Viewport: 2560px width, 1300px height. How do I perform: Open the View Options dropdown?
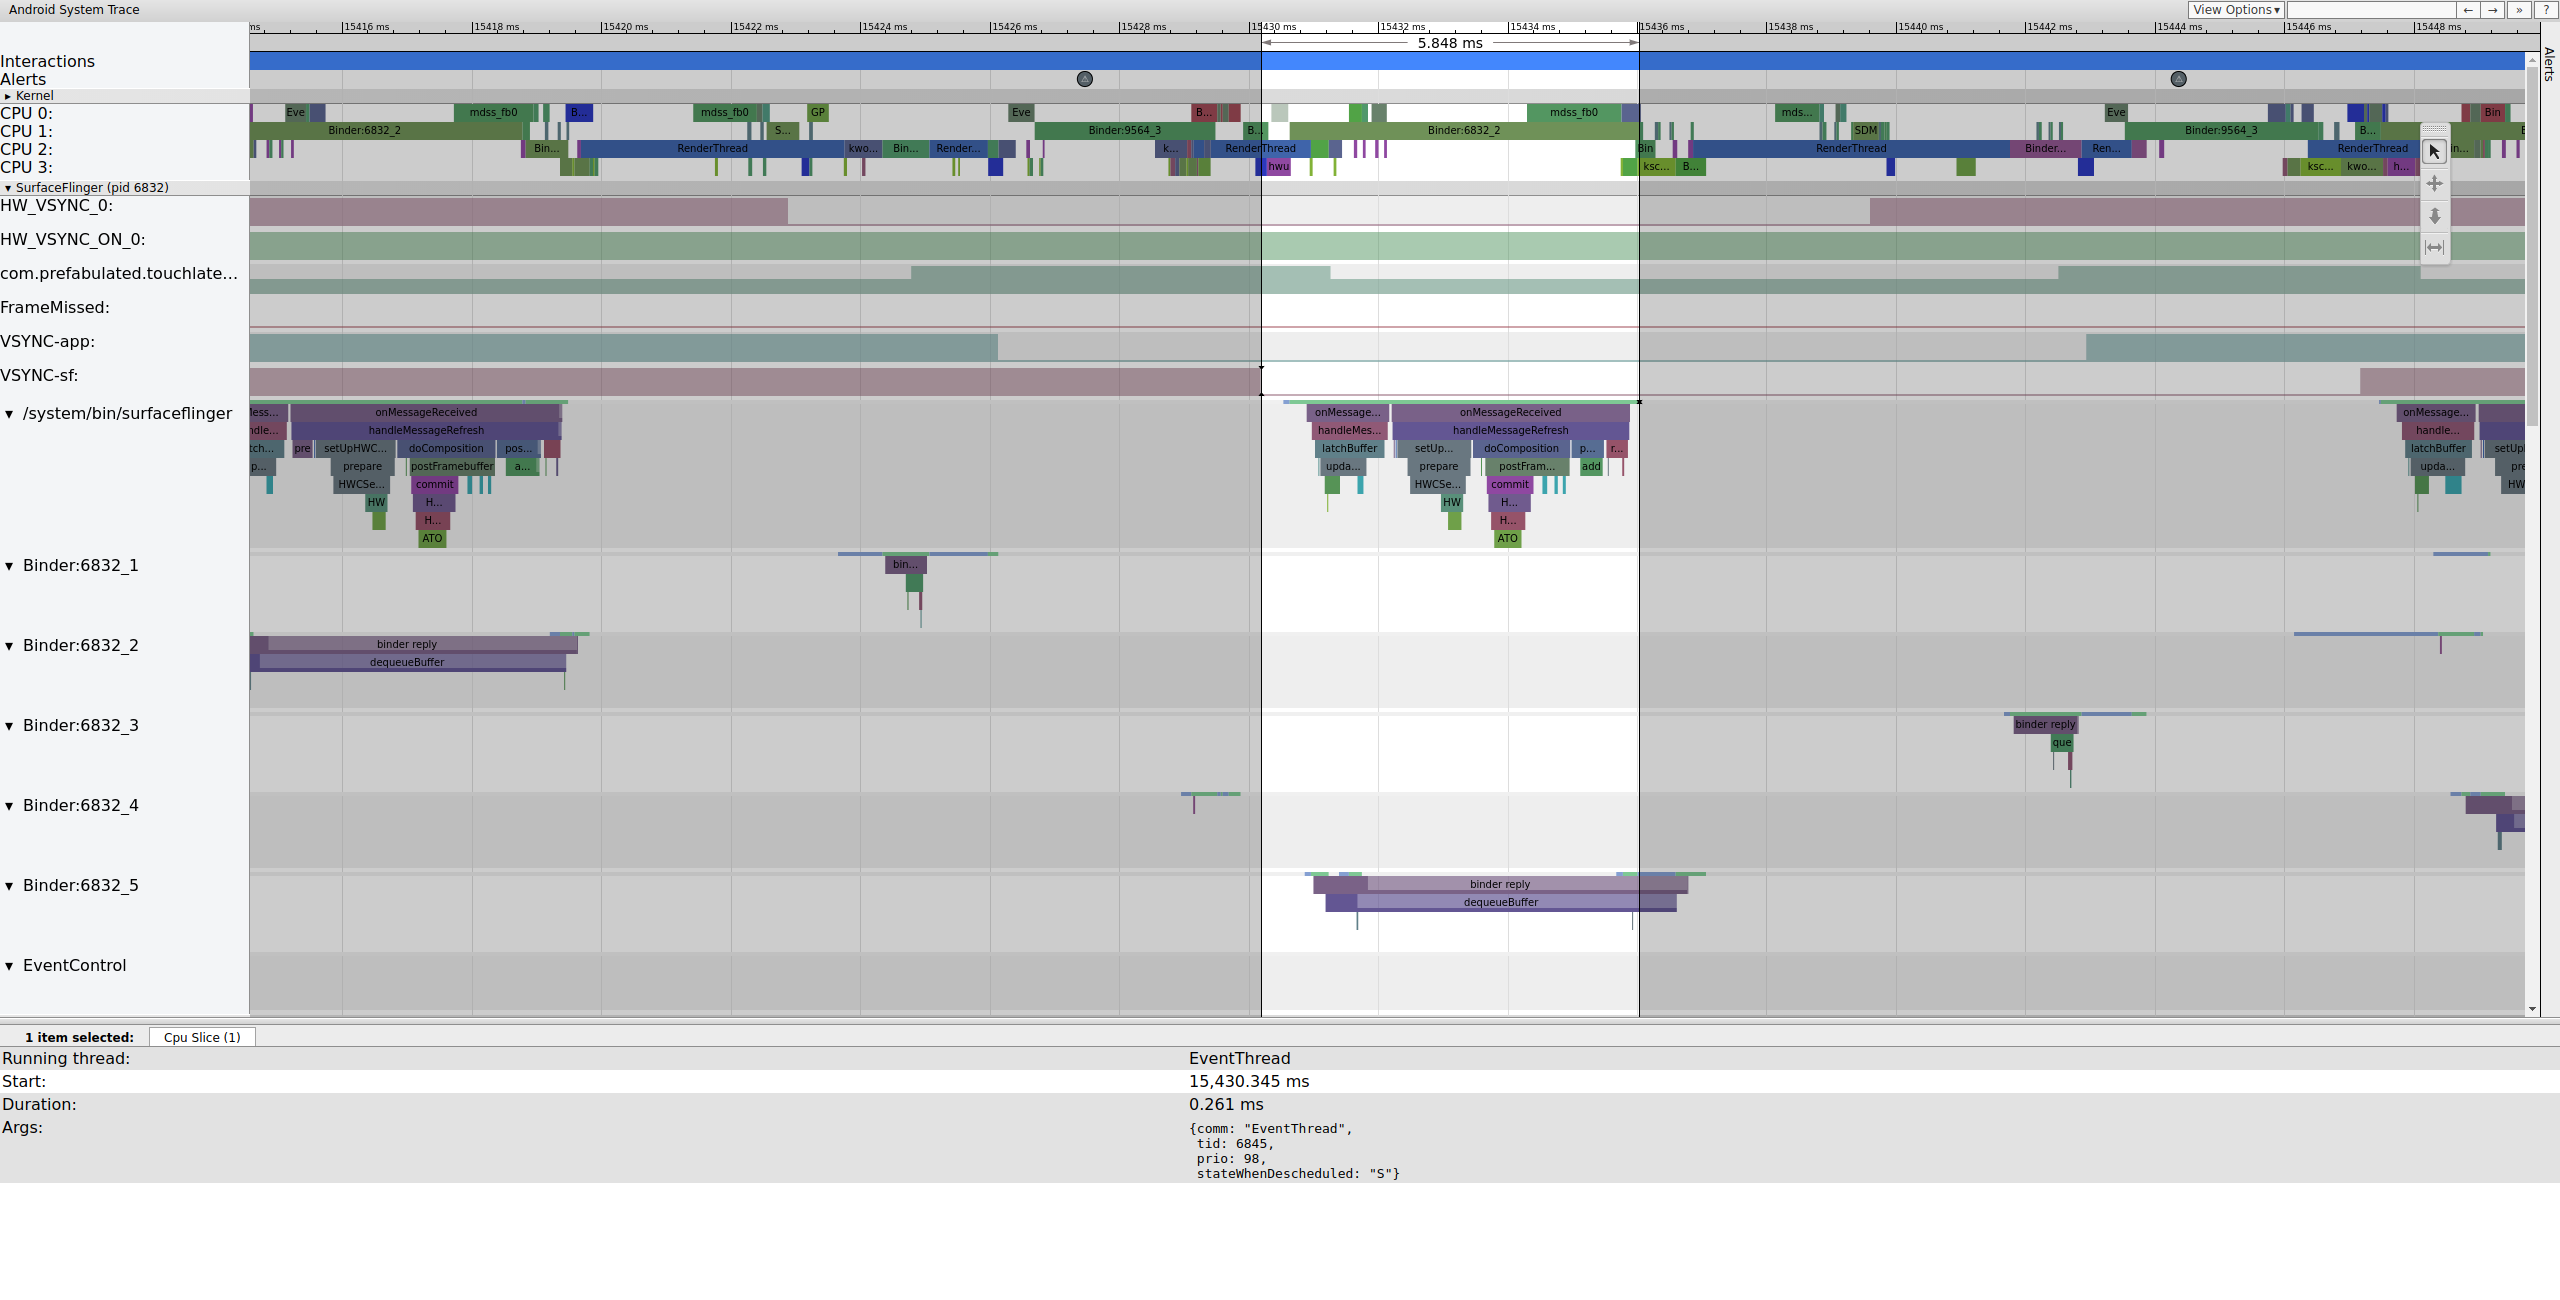pos(2236,9)
